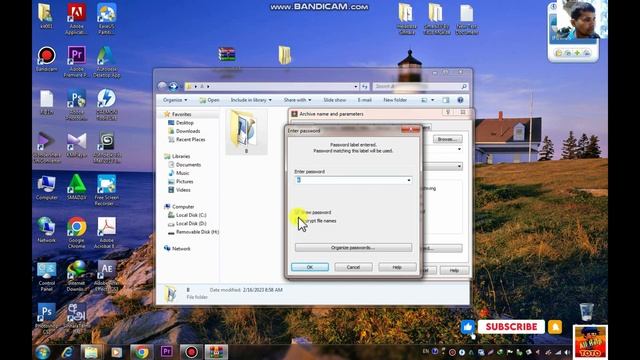Expand Explorer address bar history dropdown
640x360 pixels.
(356, 87)
